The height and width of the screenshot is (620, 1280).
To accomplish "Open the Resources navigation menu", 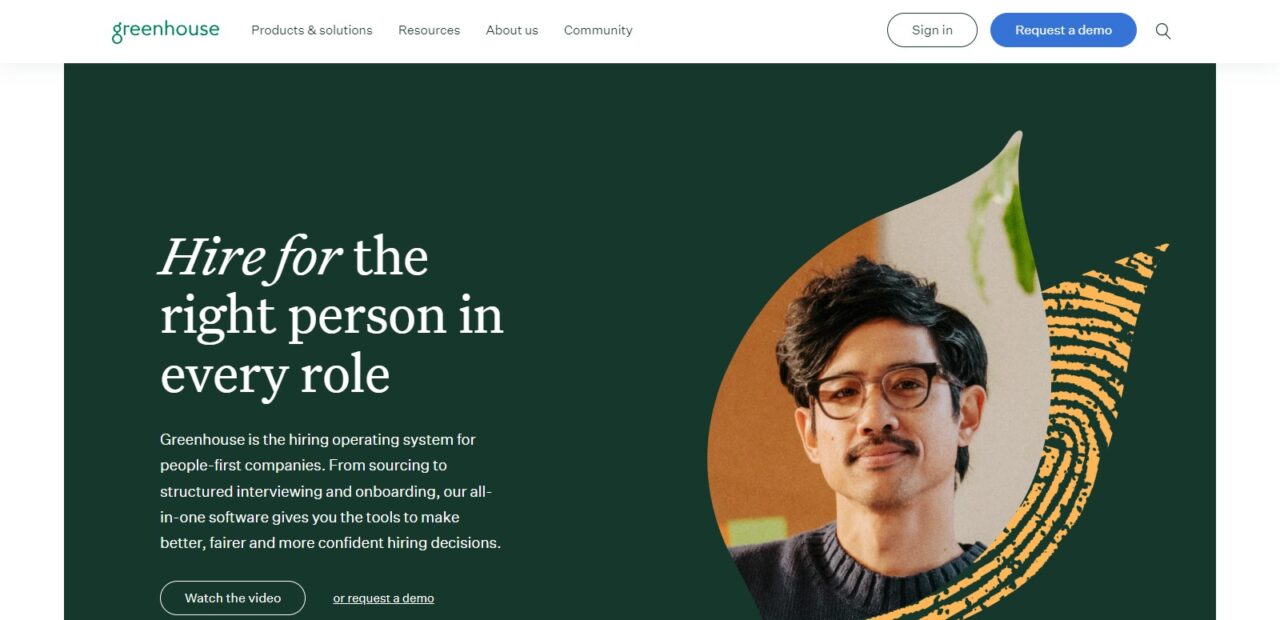I will (429, 30).
